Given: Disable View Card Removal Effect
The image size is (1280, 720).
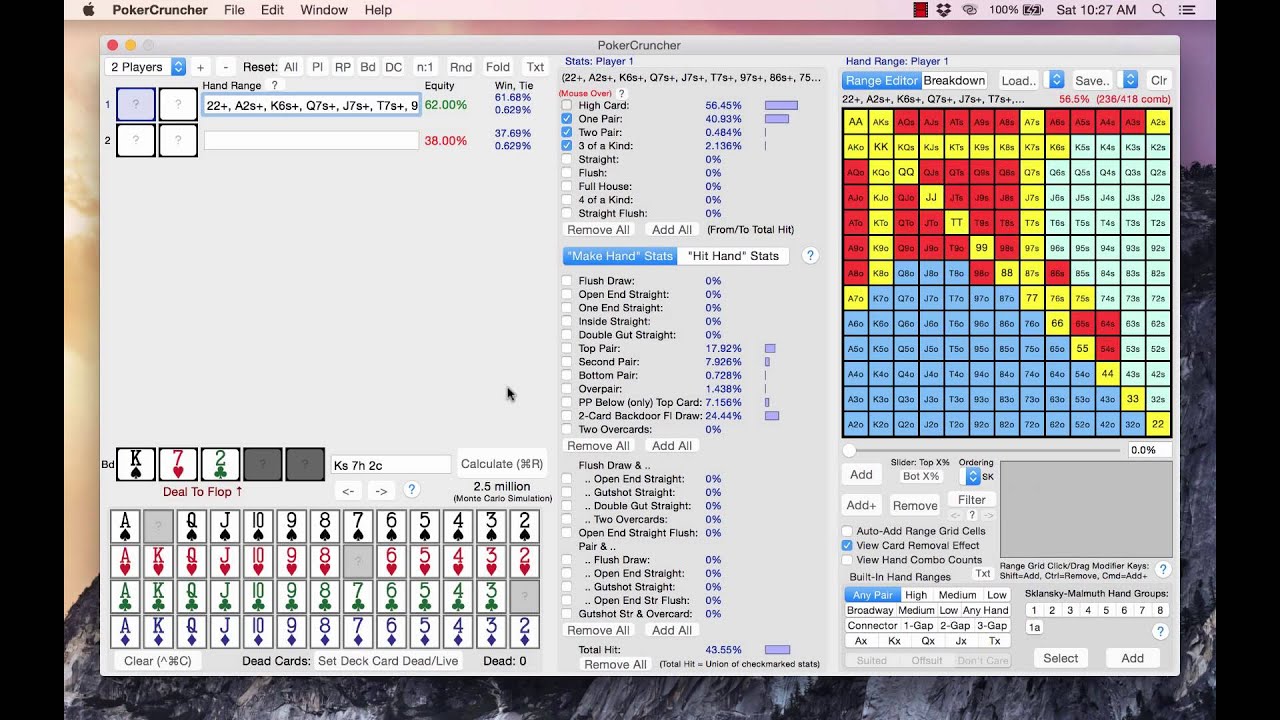Looking at the screenshot, I should (x=847, y=546).
